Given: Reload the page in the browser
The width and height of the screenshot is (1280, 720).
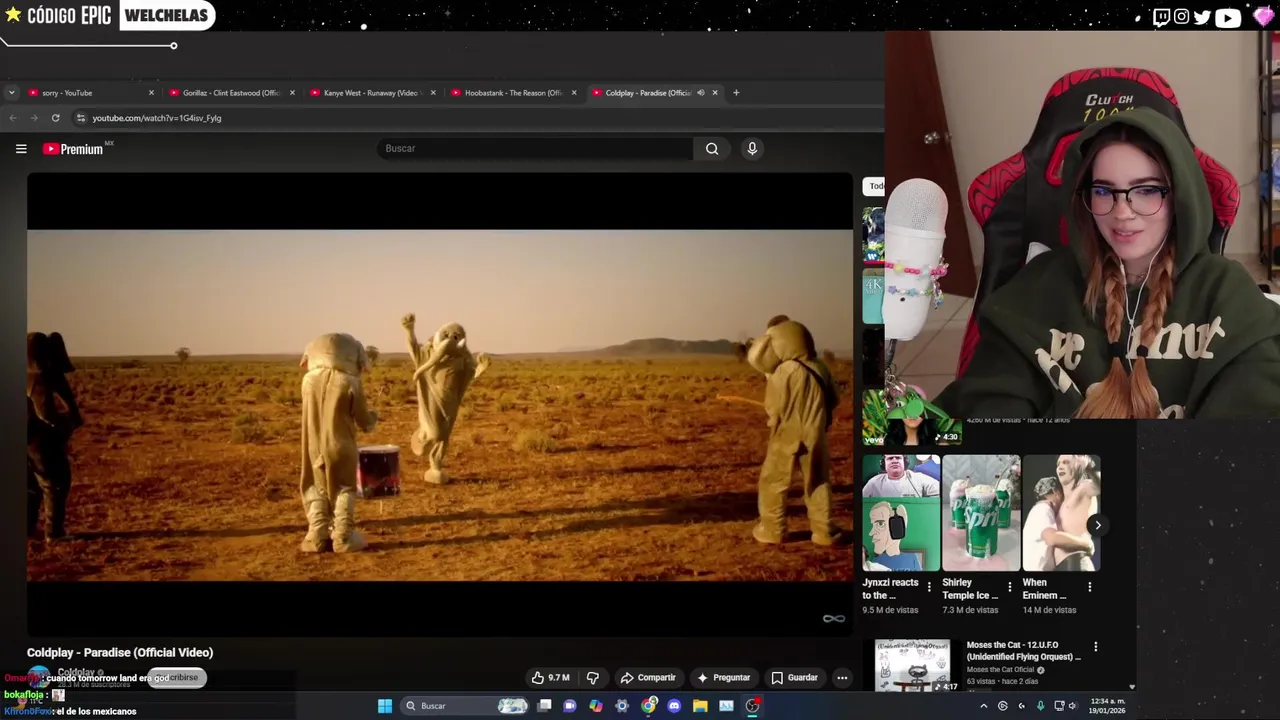Looking at the screenshot, I should [x=55, y=118].
